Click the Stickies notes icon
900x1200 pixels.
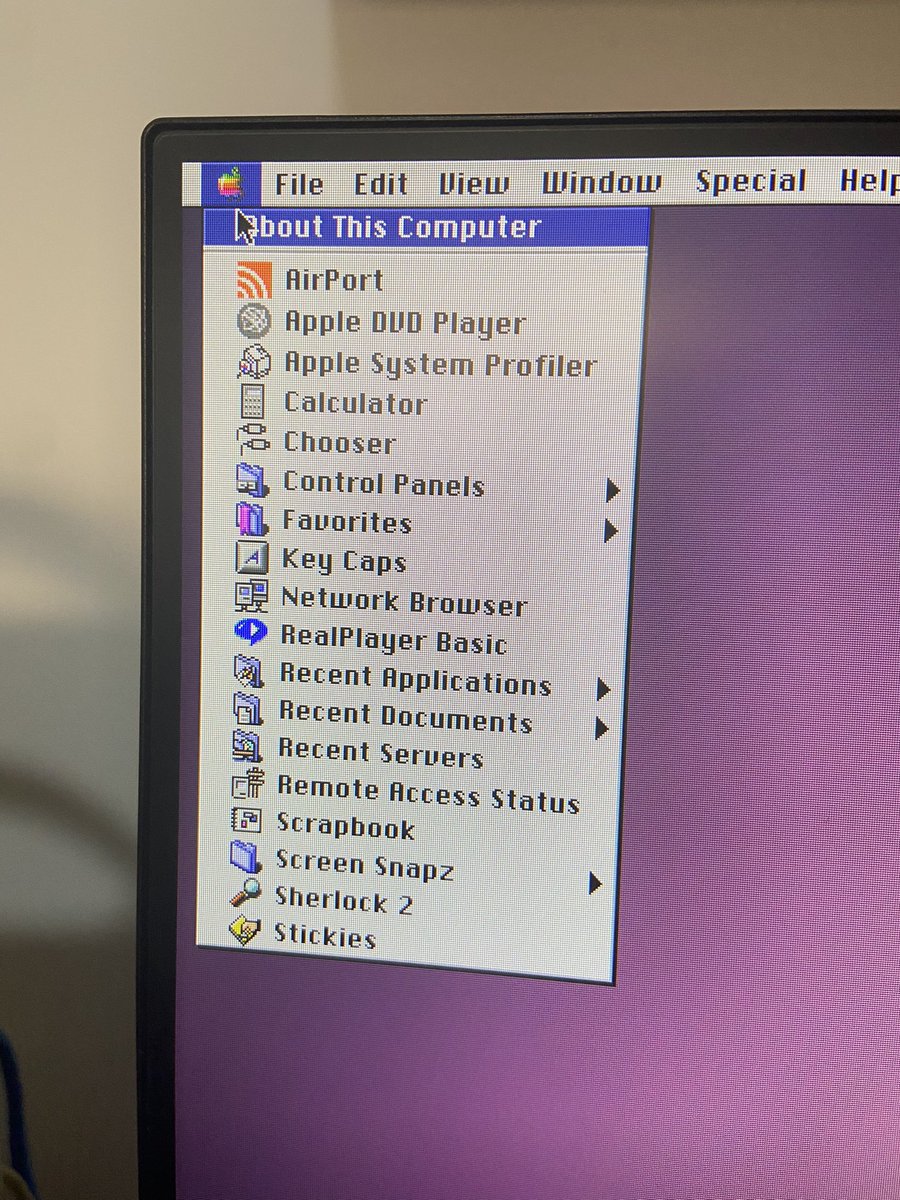coord(244,933)
